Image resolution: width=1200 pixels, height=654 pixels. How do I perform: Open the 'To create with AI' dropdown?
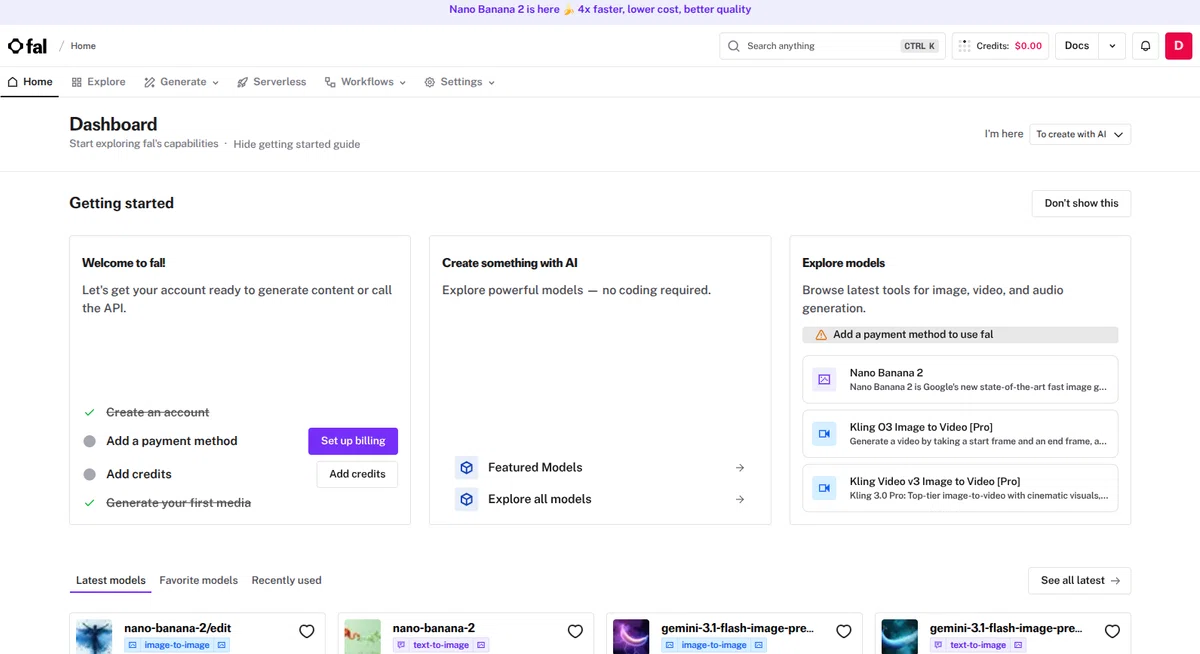(x=1080, y=134)
